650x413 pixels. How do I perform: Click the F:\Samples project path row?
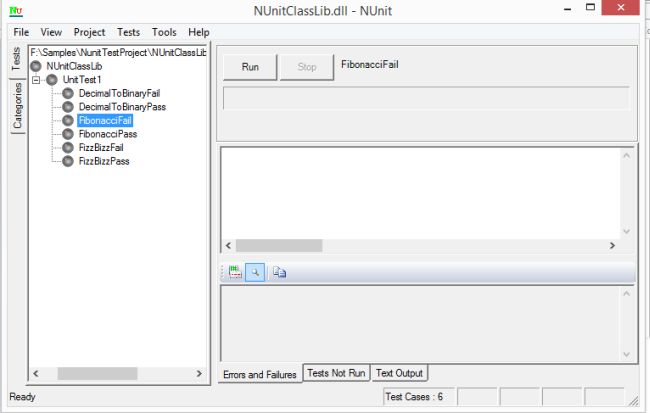point(118,53)
